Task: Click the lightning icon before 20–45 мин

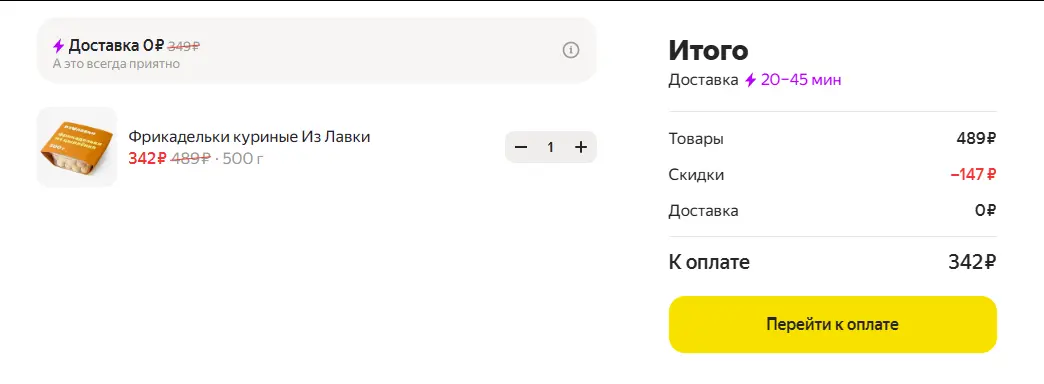Action: (750, 80)
